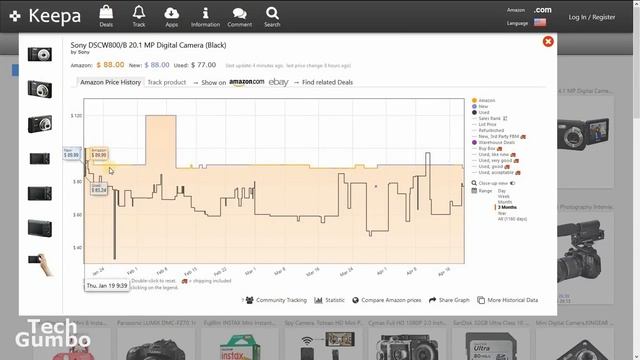Click the Log In / Register link
The image size is (640, 360).
point(592,17)
